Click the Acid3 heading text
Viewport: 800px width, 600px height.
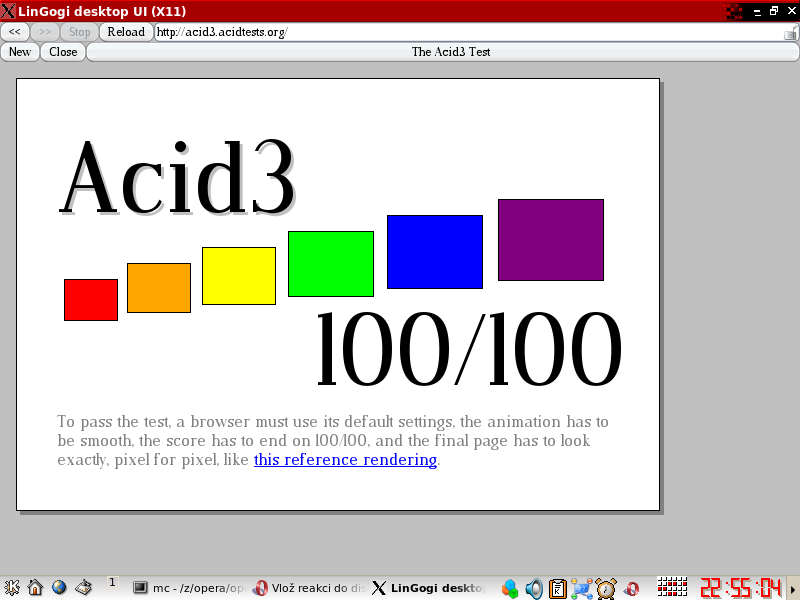[177, 177]
